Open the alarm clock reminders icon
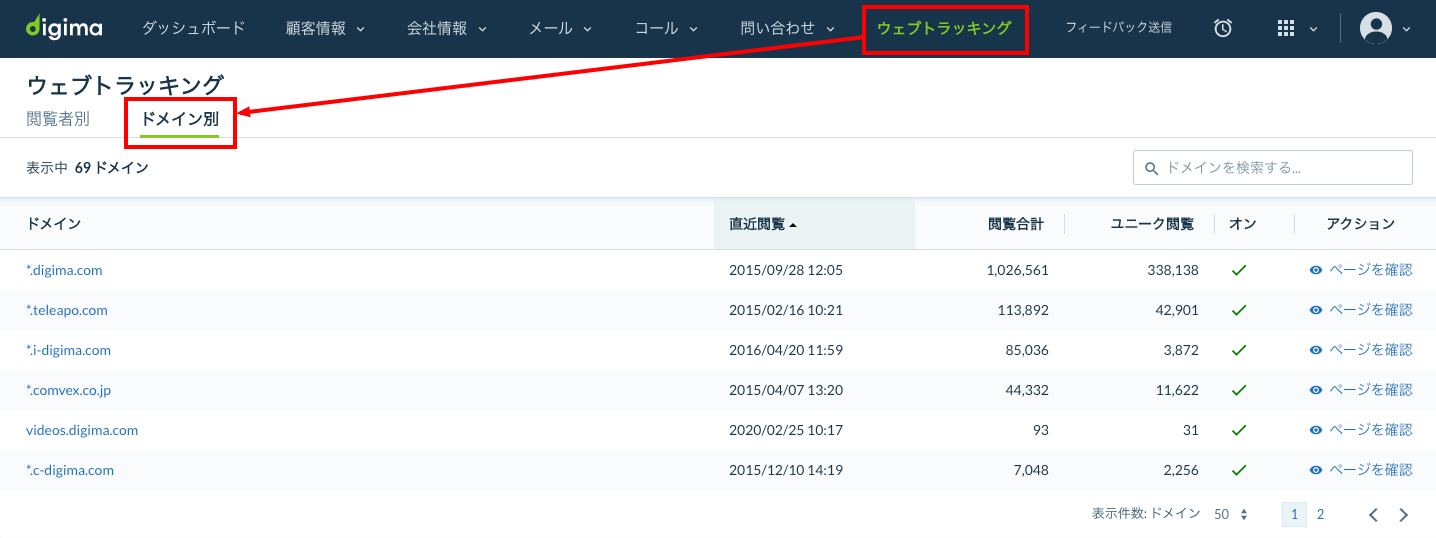 pyautogui.click(x=1223, y=28)
